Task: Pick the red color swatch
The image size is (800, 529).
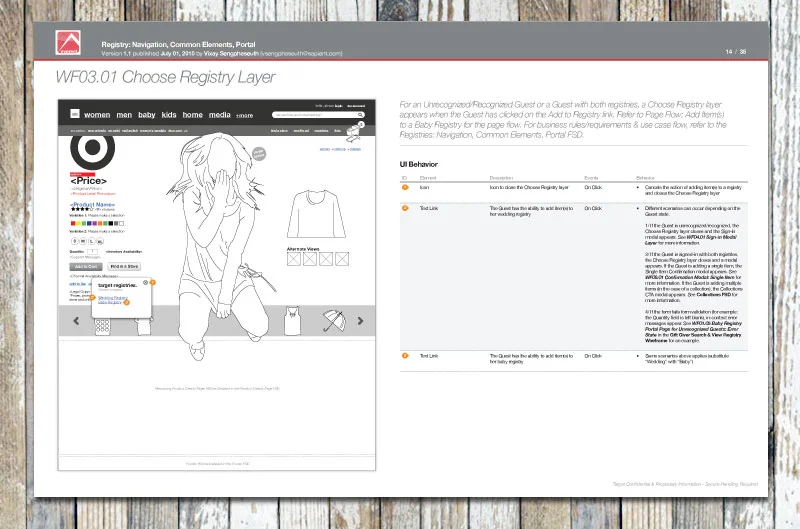Action: 73,223
